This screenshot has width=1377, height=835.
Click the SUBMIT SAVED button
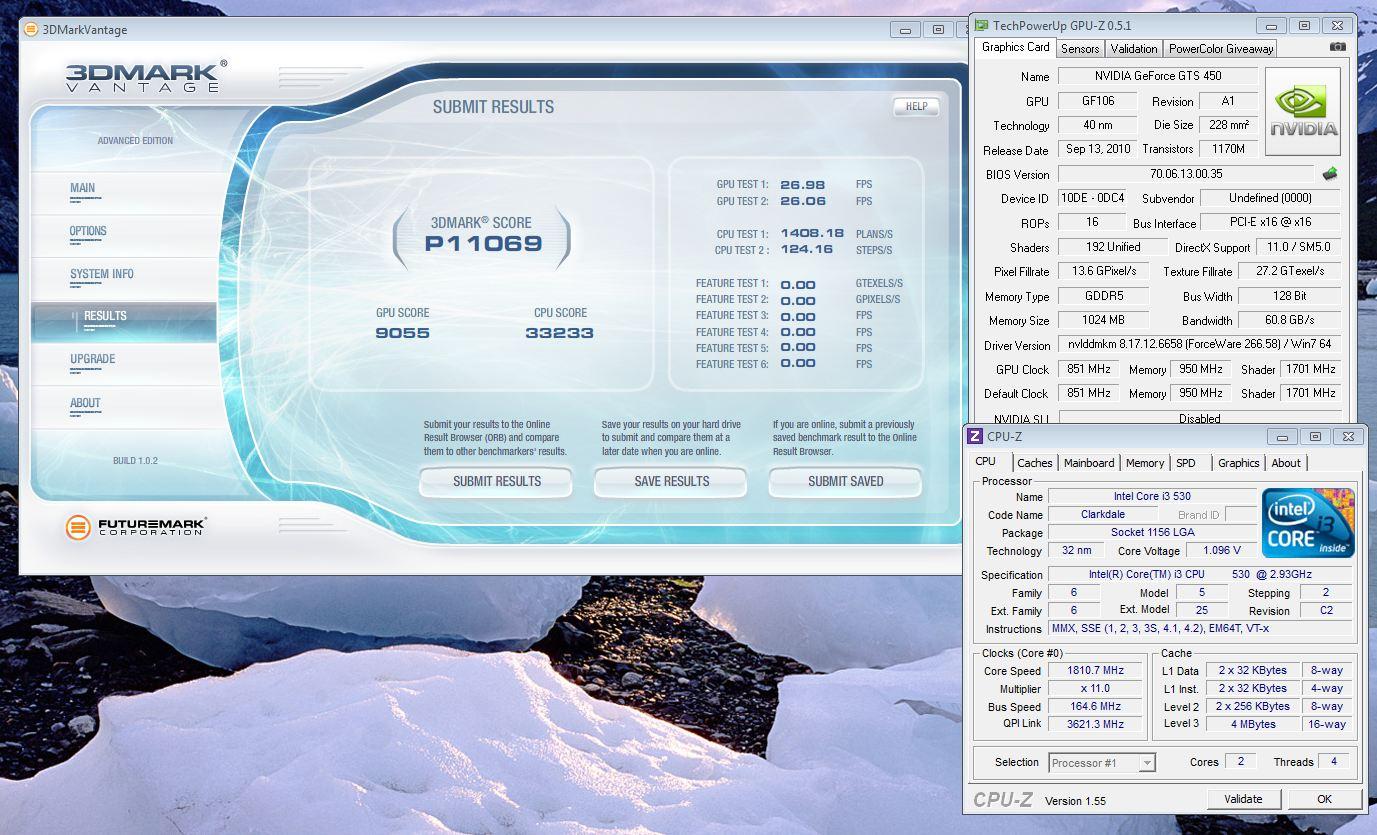[846, 481]
